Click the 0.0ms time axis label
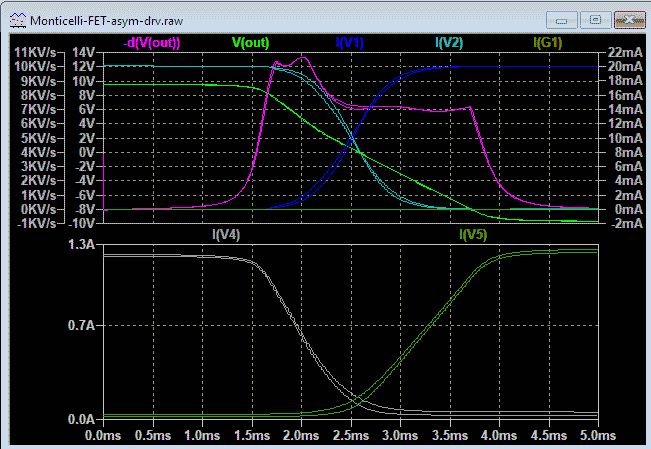This screenshot has height=449, width=651. pyautogui.click(x=103, y=436)
